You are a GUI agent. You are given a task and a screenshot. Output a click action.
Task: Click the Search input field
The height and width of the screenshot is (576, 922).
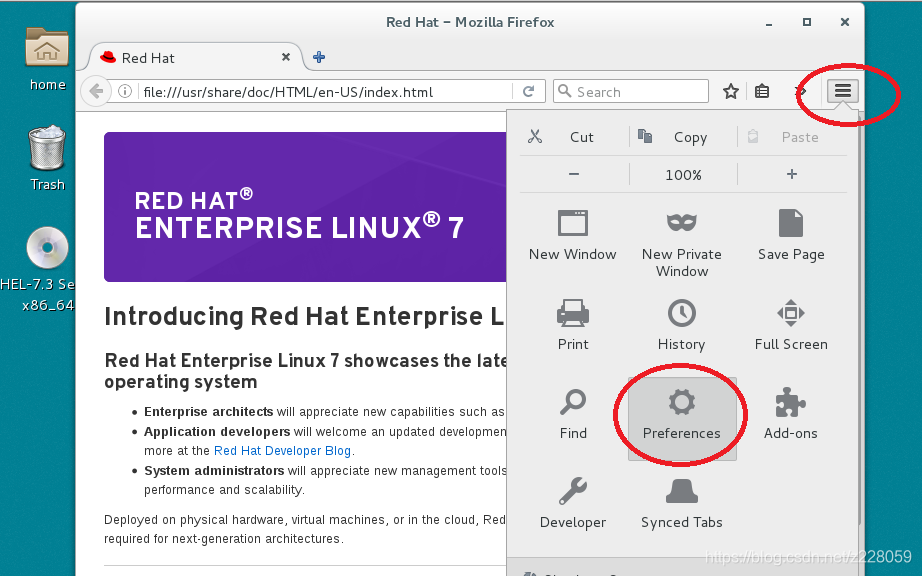pyautogui.click(x=631, y=91)
